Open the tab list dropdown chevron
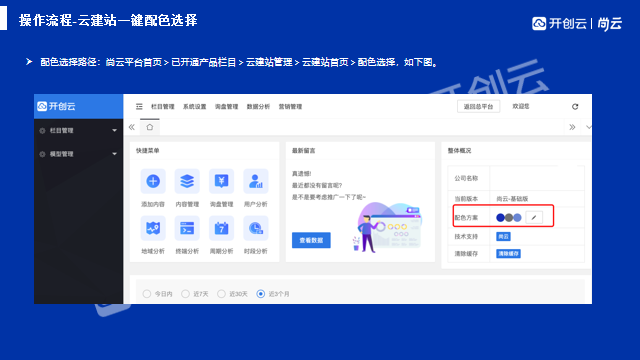640x360 pixels. point(588,127)
